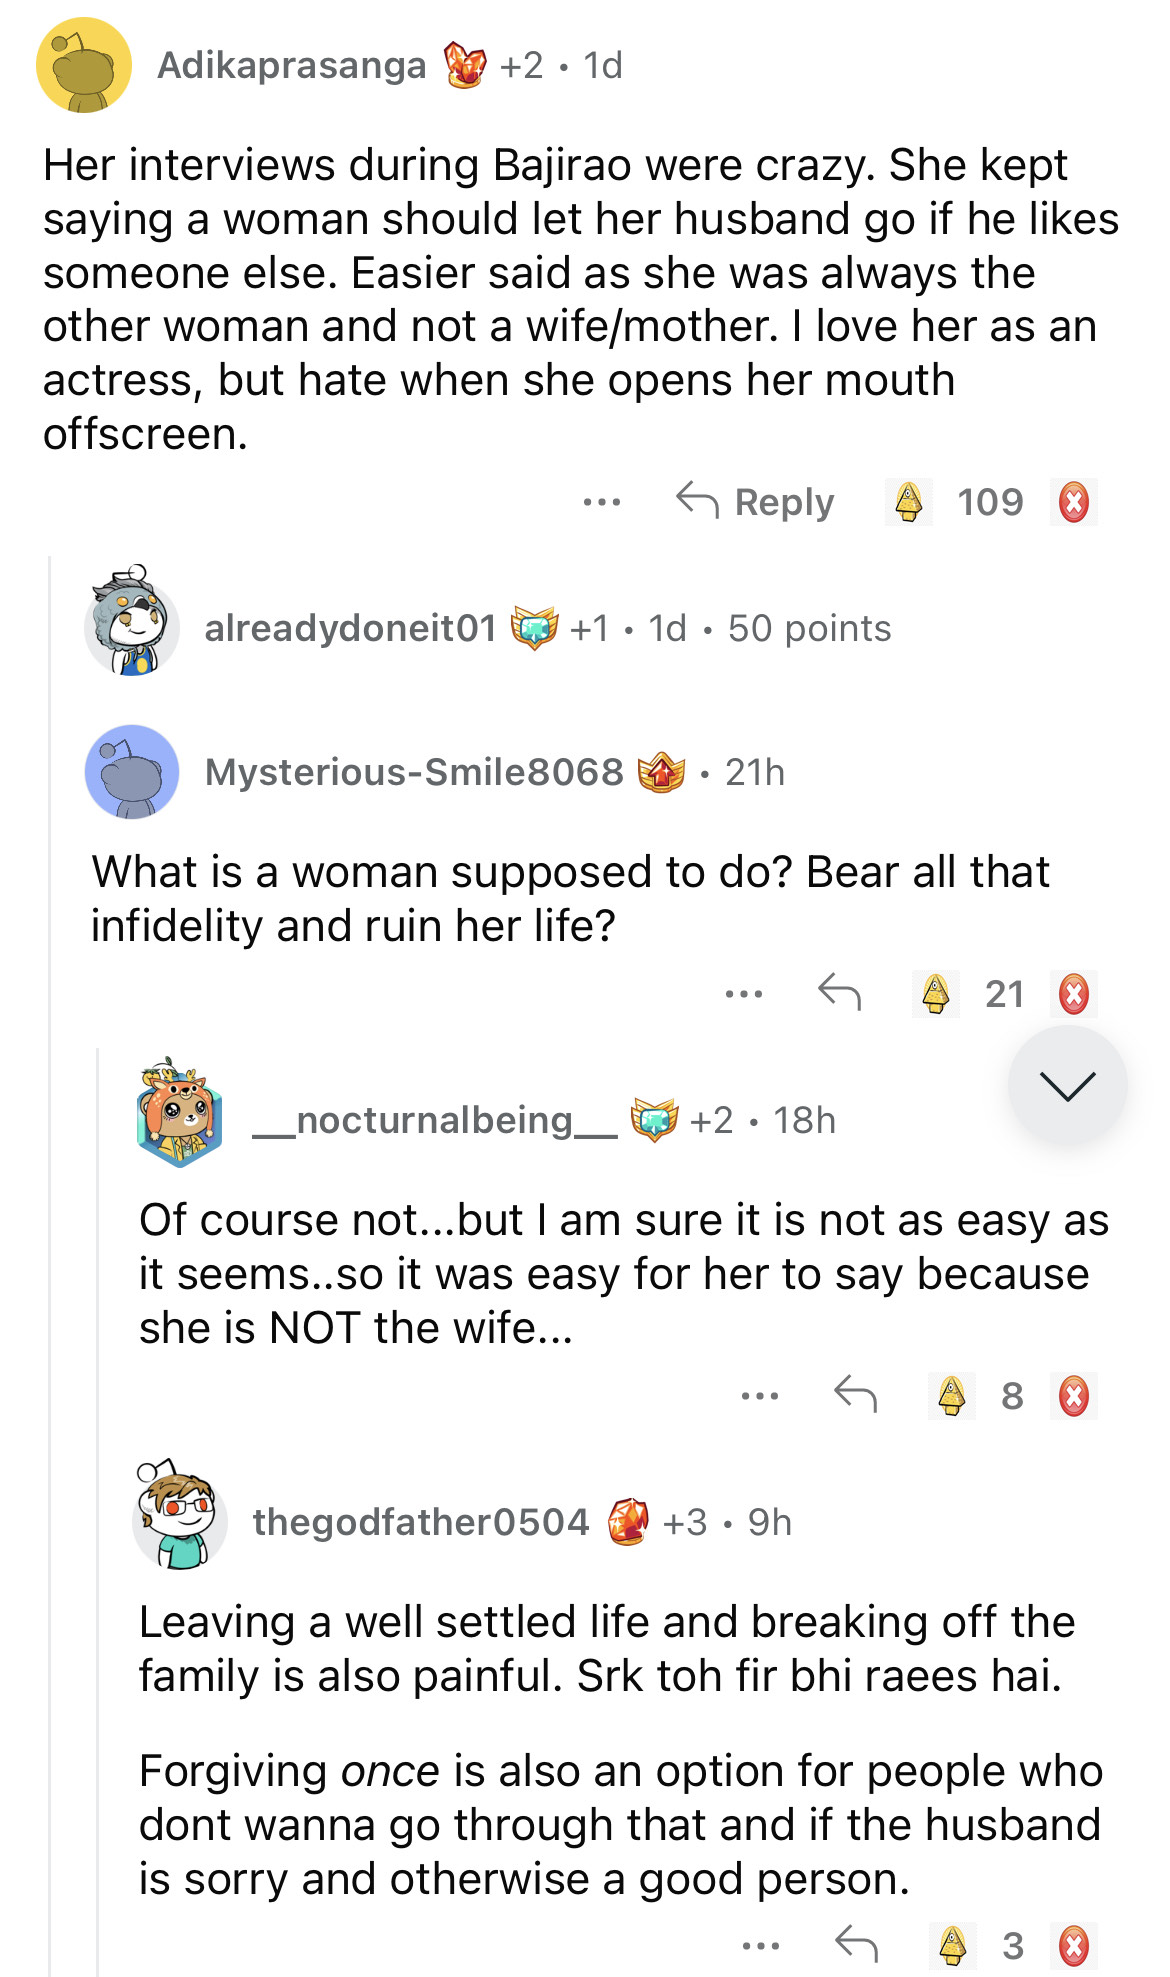Open more options for Adikaprasanga's comment
Image resolution: width=1170 pixels, height=1977 pixels.
[602, 502]
